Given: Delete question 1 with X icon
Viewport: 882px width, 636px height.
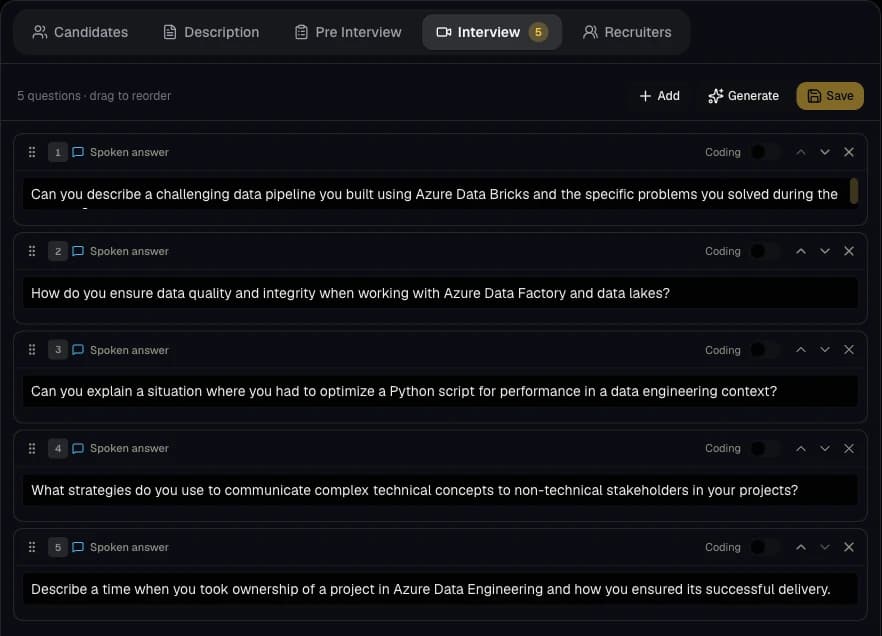Looking at the screenshot, I should click(849, 152).
